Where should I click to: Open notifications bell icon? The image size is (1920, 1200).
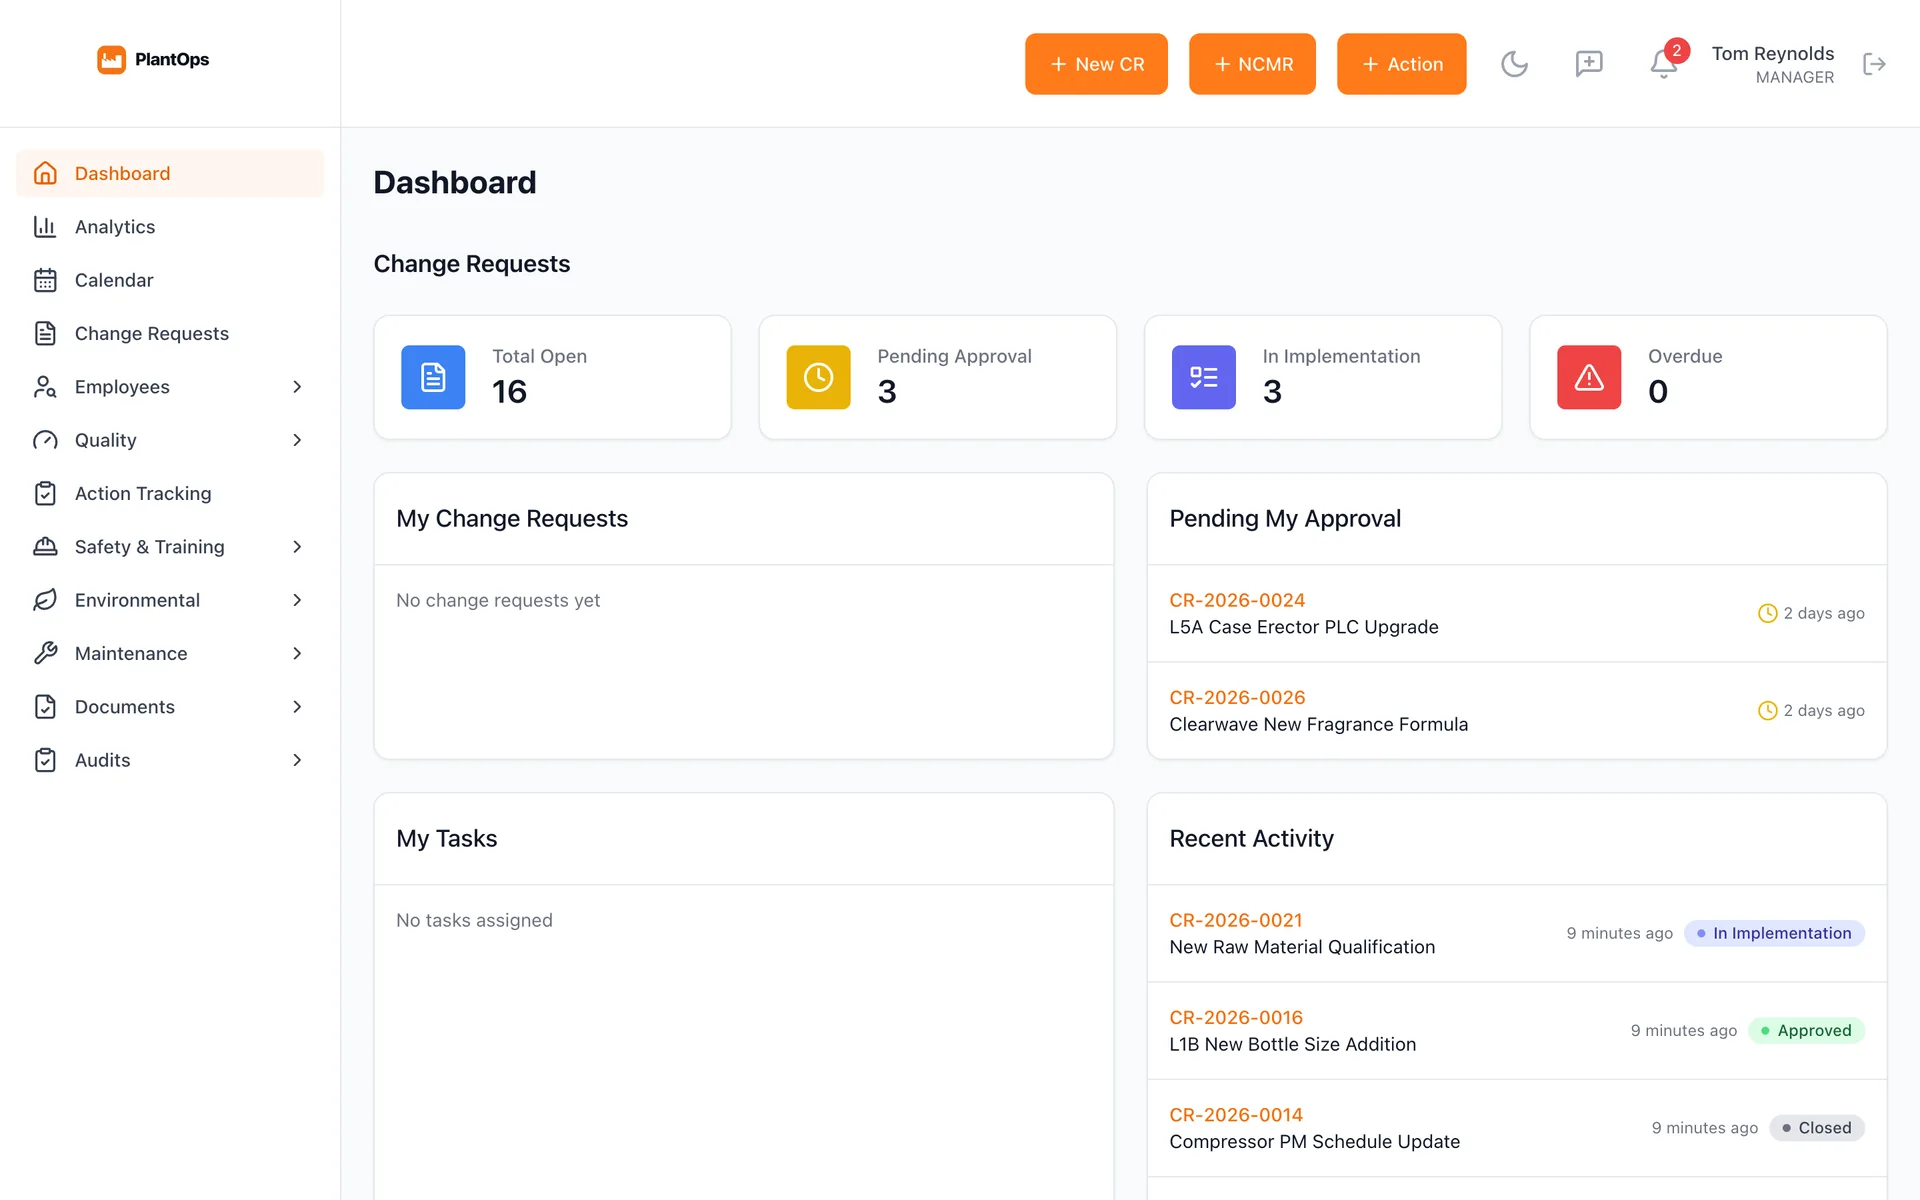[x=1663, y=64]
